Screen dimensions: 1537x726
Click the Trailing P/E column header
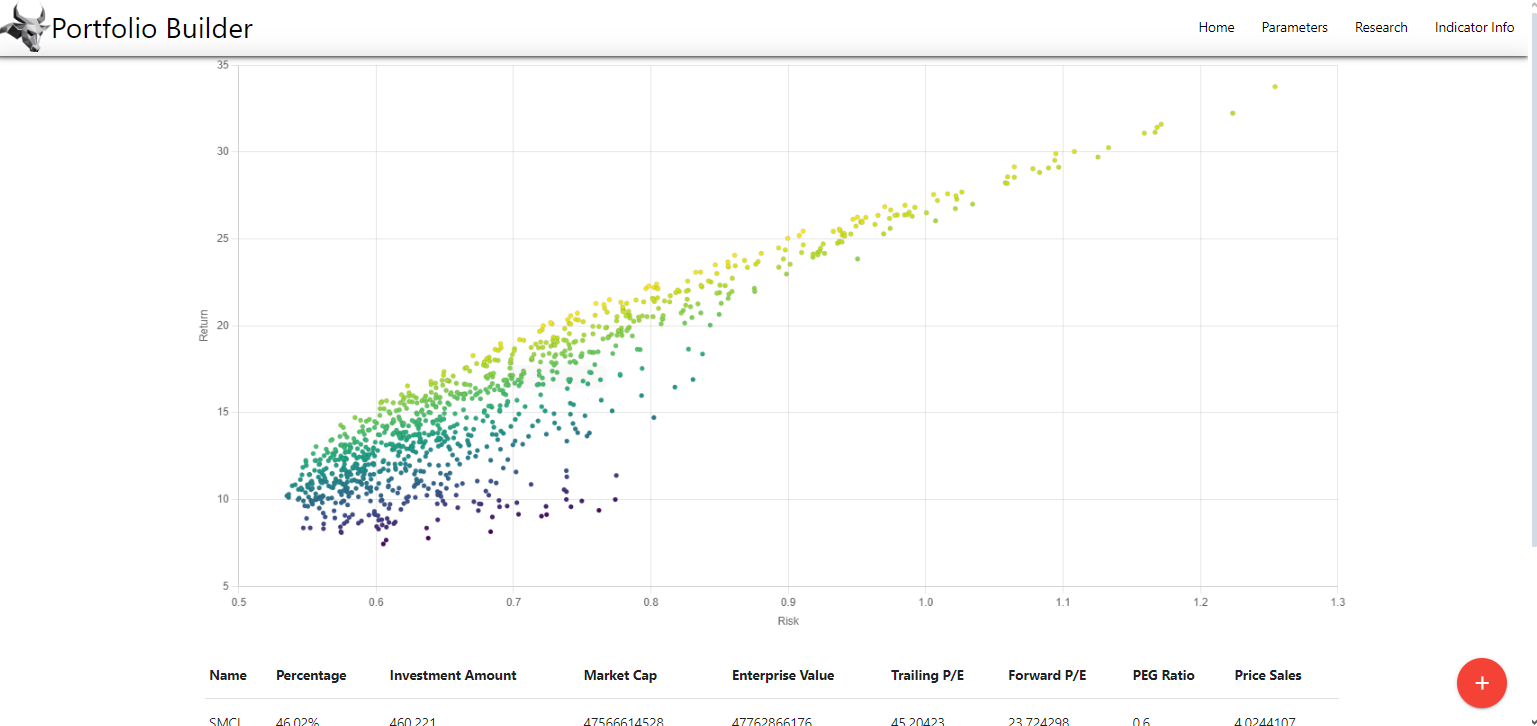[927, 675]
